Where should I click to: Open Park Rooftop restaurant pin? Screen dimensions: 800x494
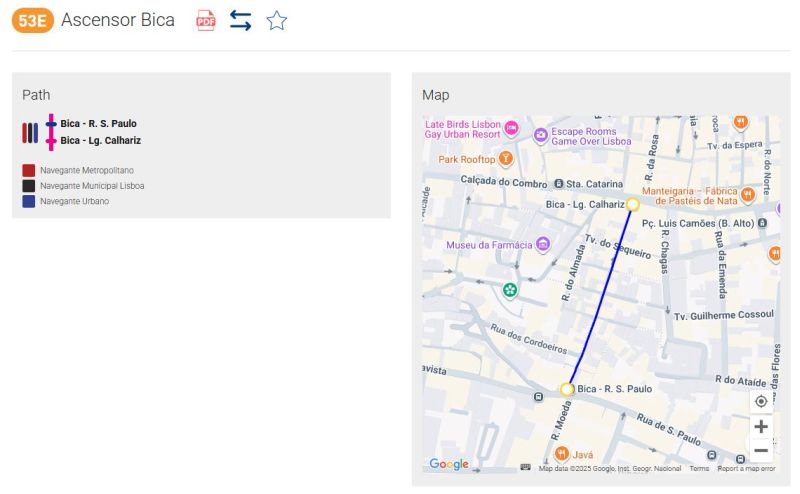point(506,158)
